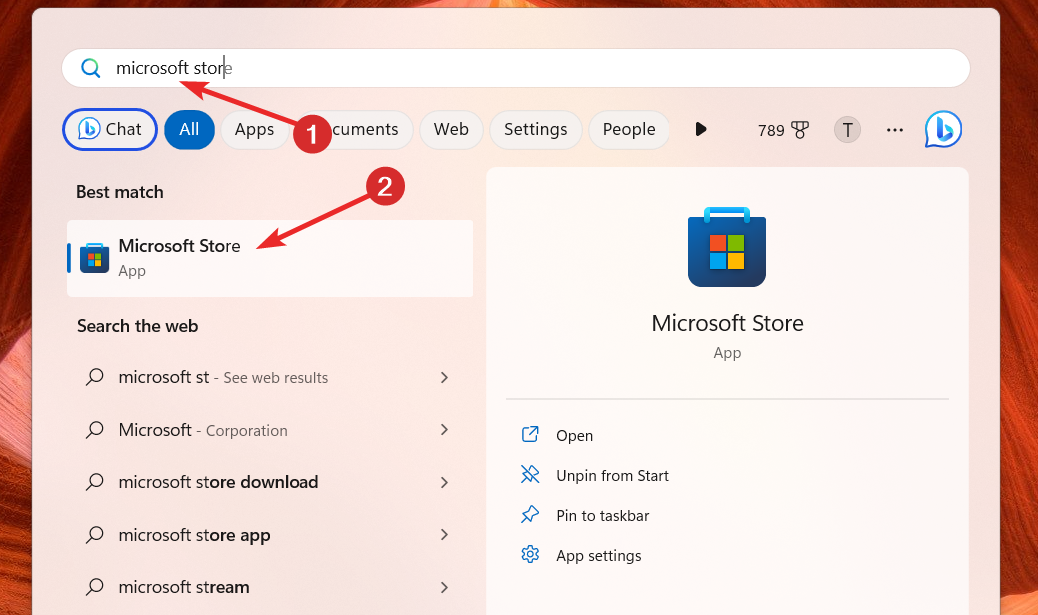Expand 'microsoft store app' chevron
Viewport: 1038px width, 615px height.
pos(444,535)
